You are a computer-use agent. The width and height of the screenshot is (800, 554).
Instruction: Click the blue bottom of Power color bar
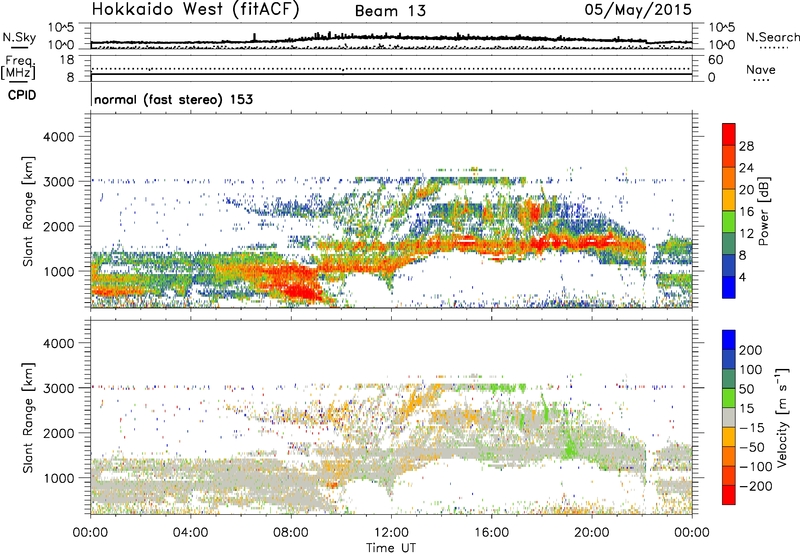click(729, 287)
